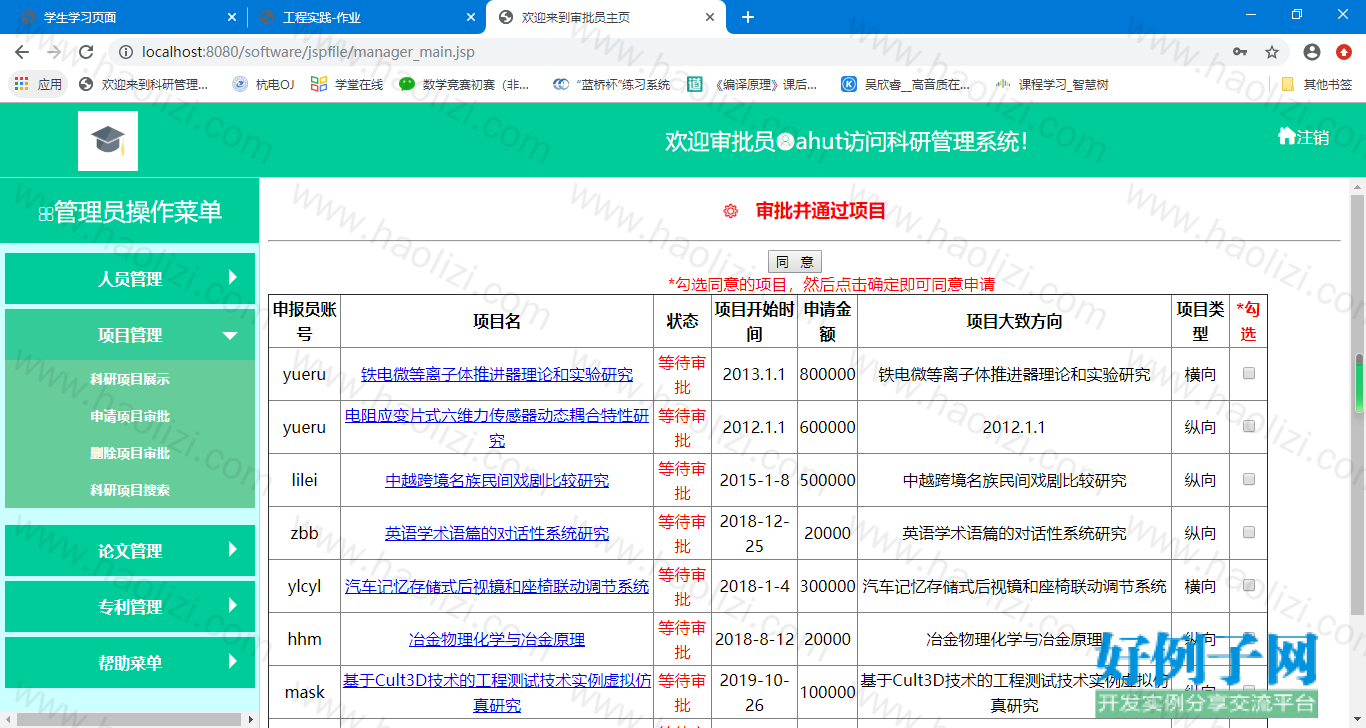Open the 欢迎来到科研管理 bookmark

coord(144,85)
